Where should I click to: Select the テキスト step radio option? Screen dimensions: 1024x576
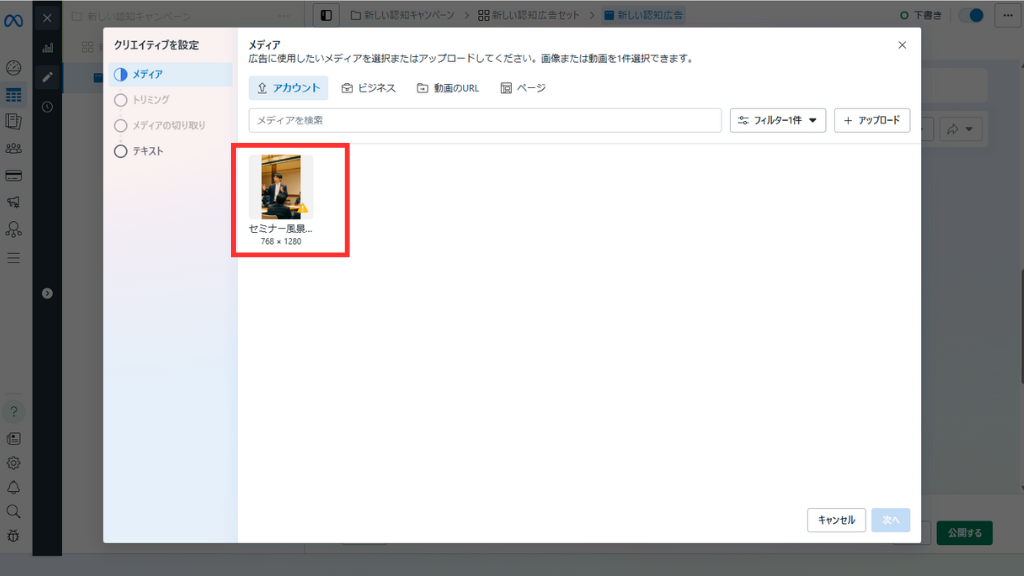121,152
